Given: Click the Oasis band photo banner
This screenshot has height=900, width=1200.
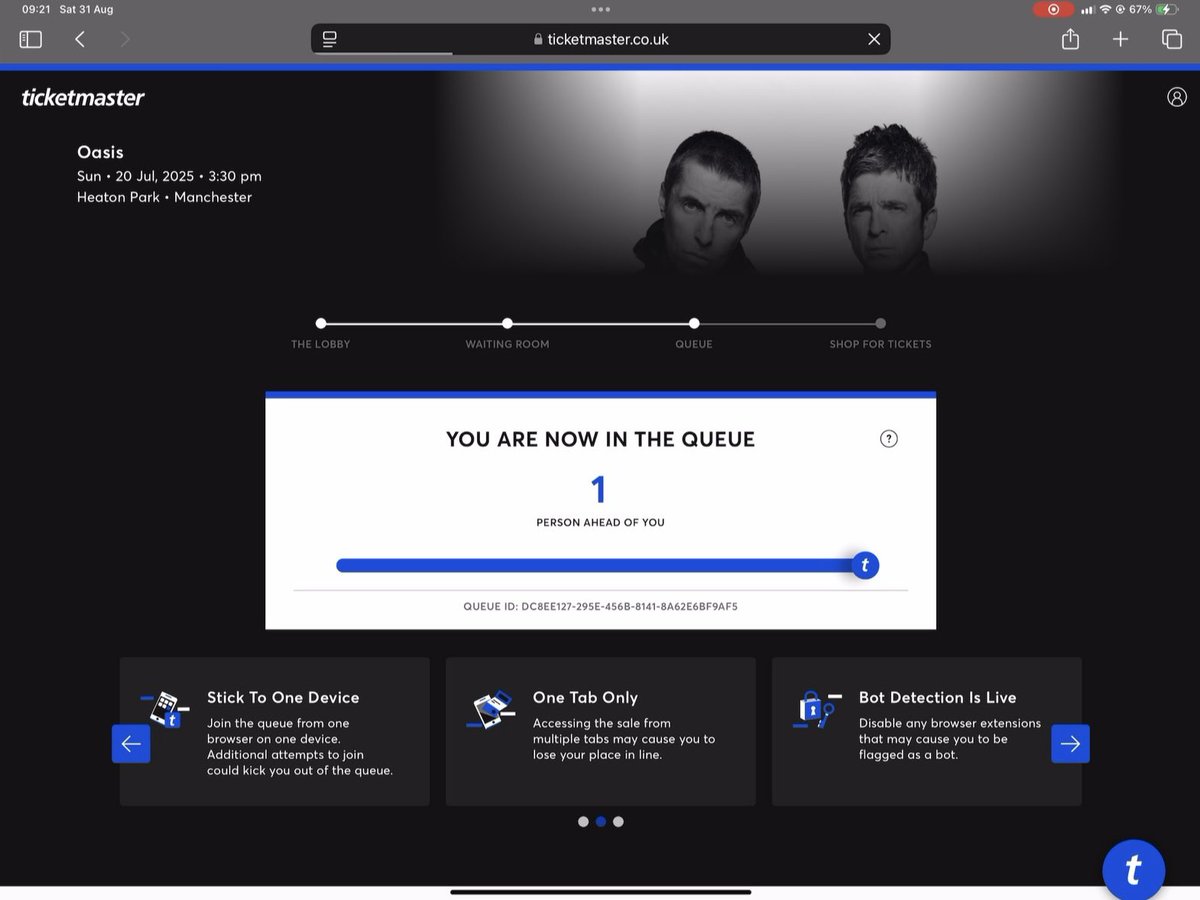Looking at the screenshot, I should [x=780, y=172].
